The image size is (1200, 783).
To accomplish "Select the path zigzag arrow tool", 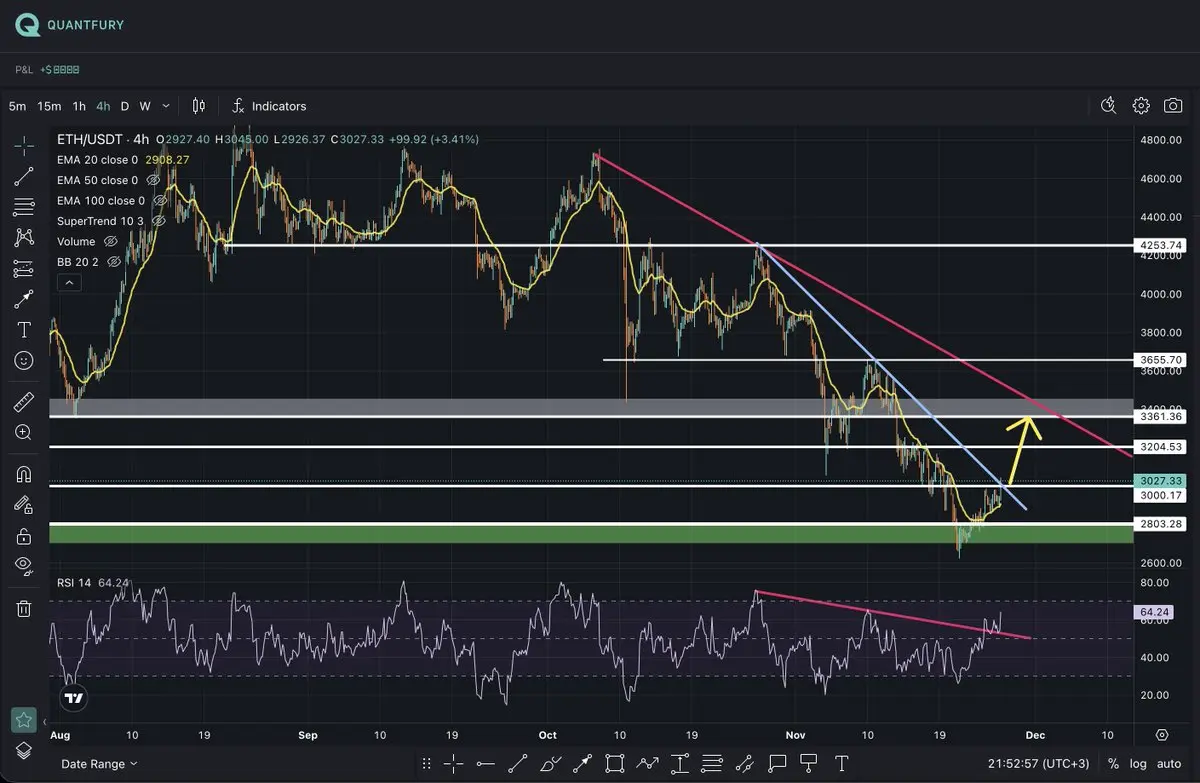I will 648,763.
